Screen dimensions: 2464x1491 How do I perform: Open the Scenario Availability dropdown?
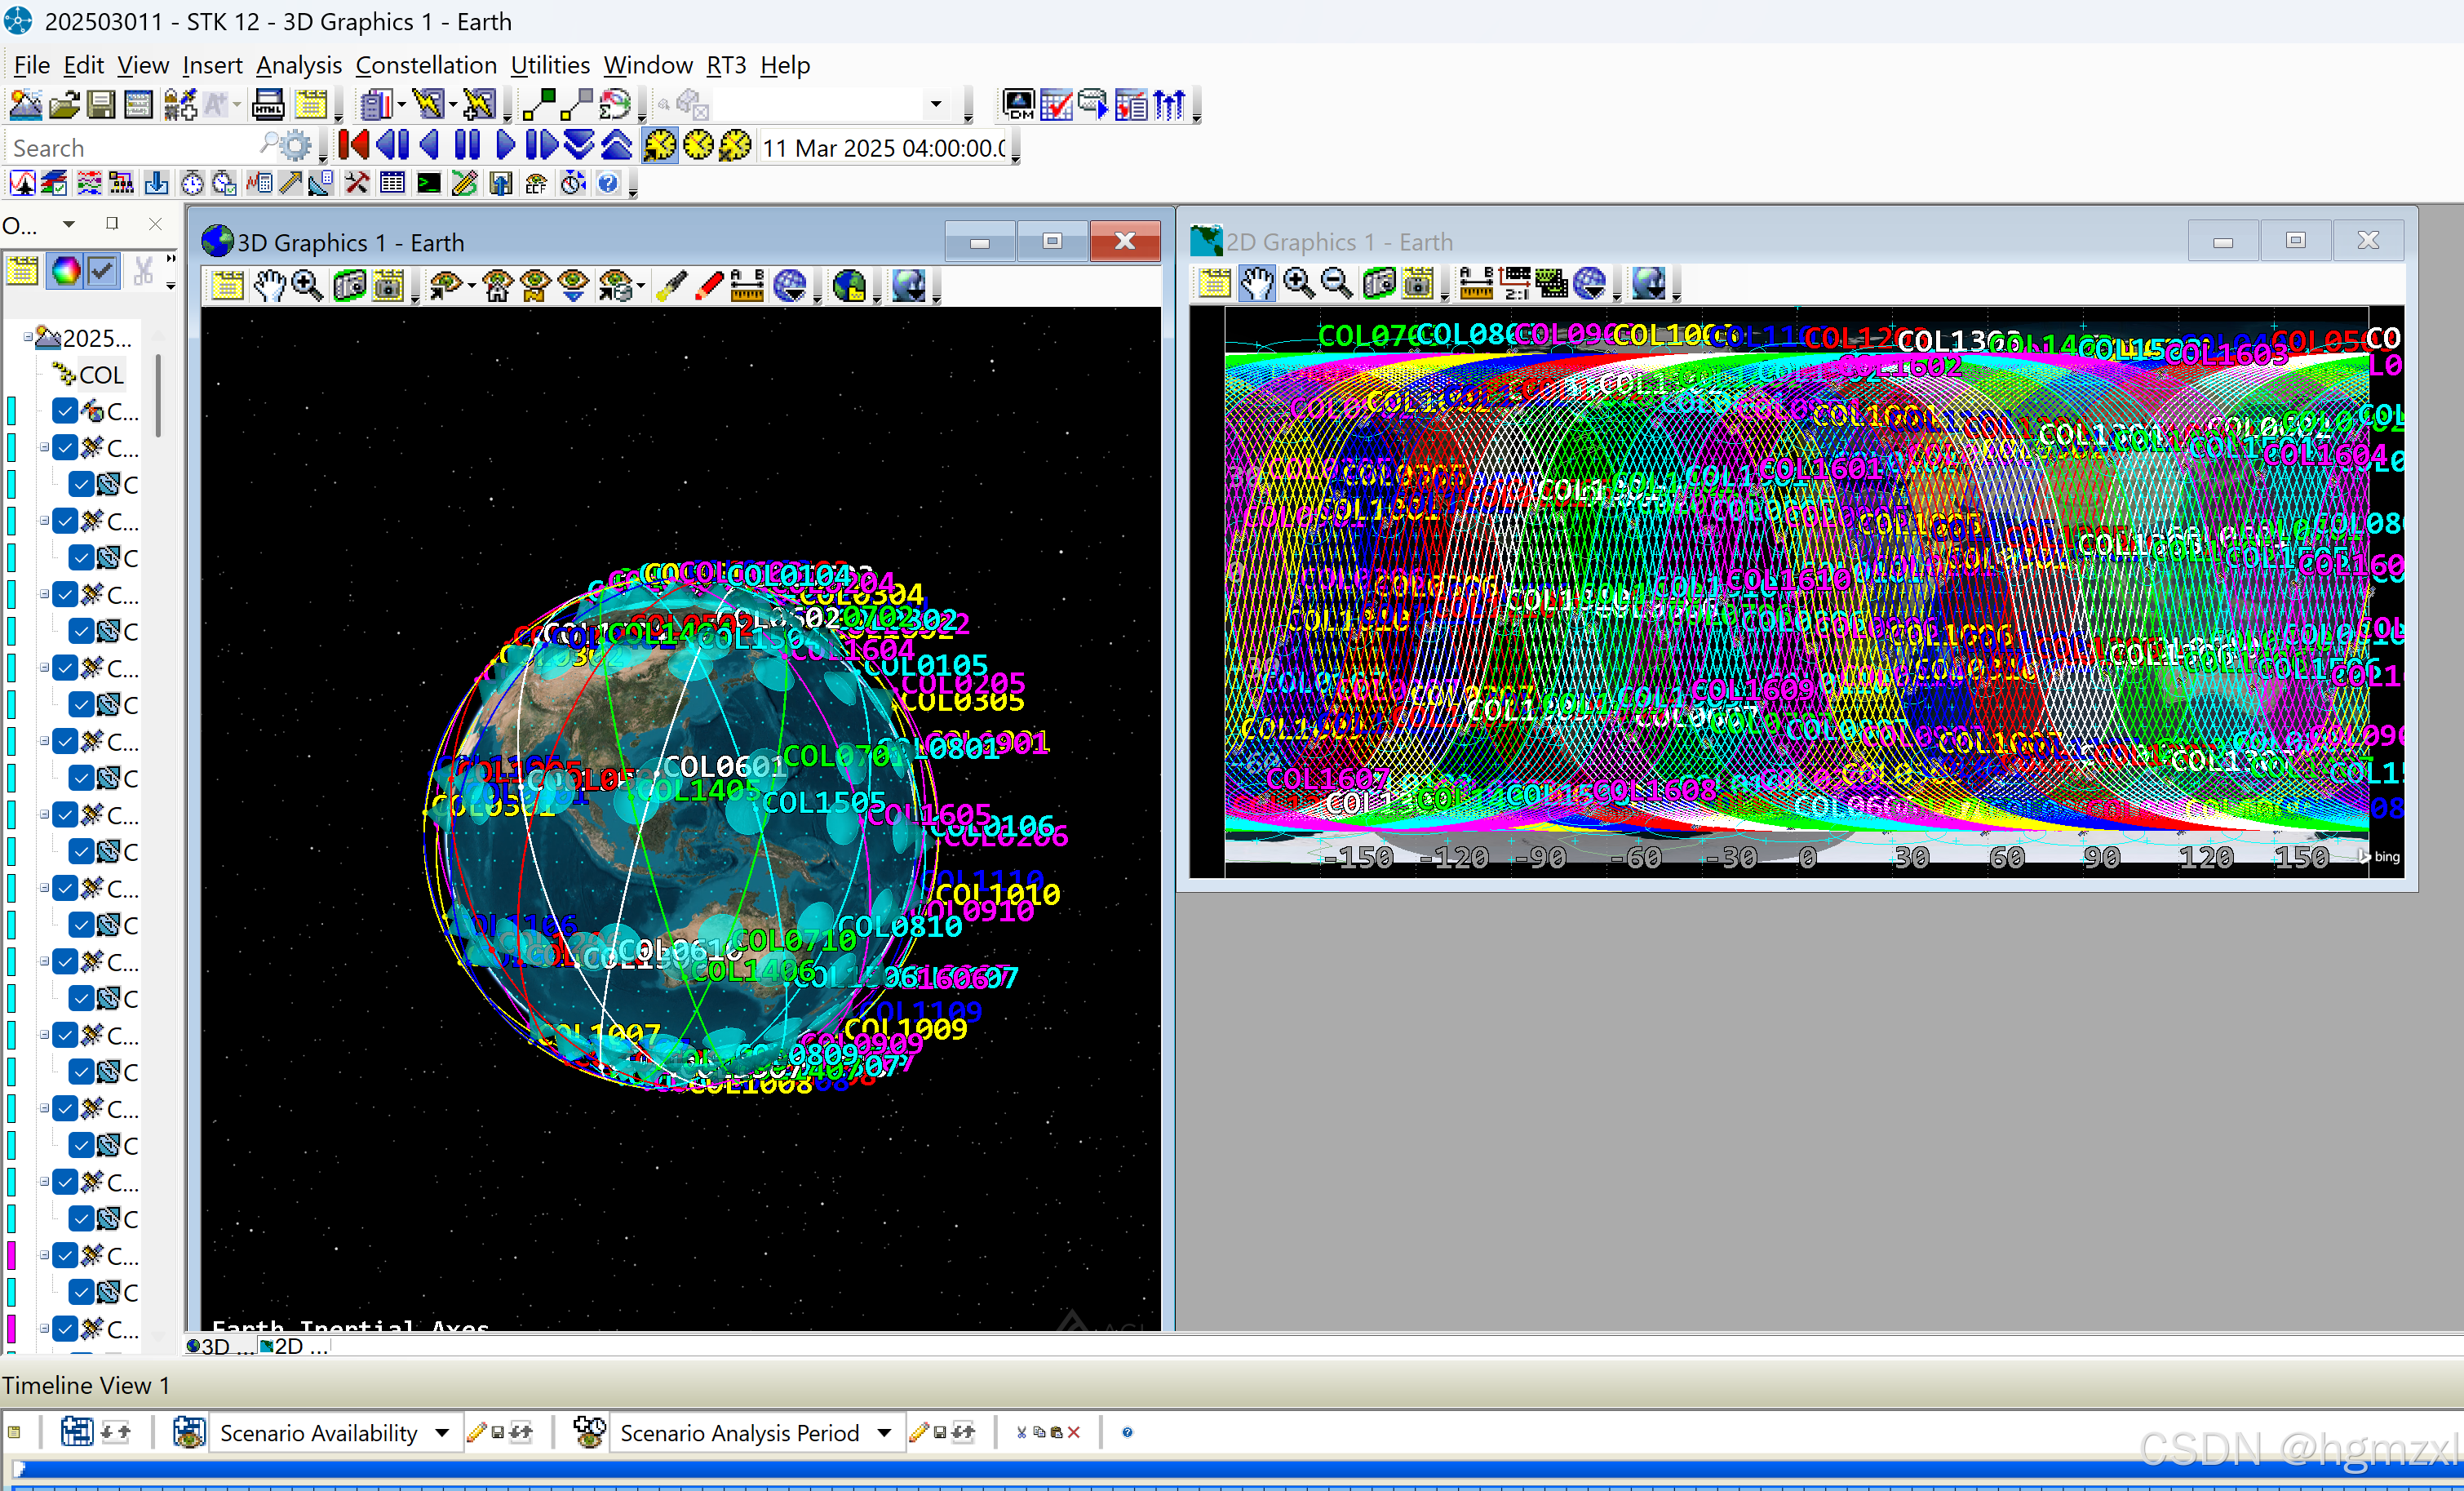442,1433
